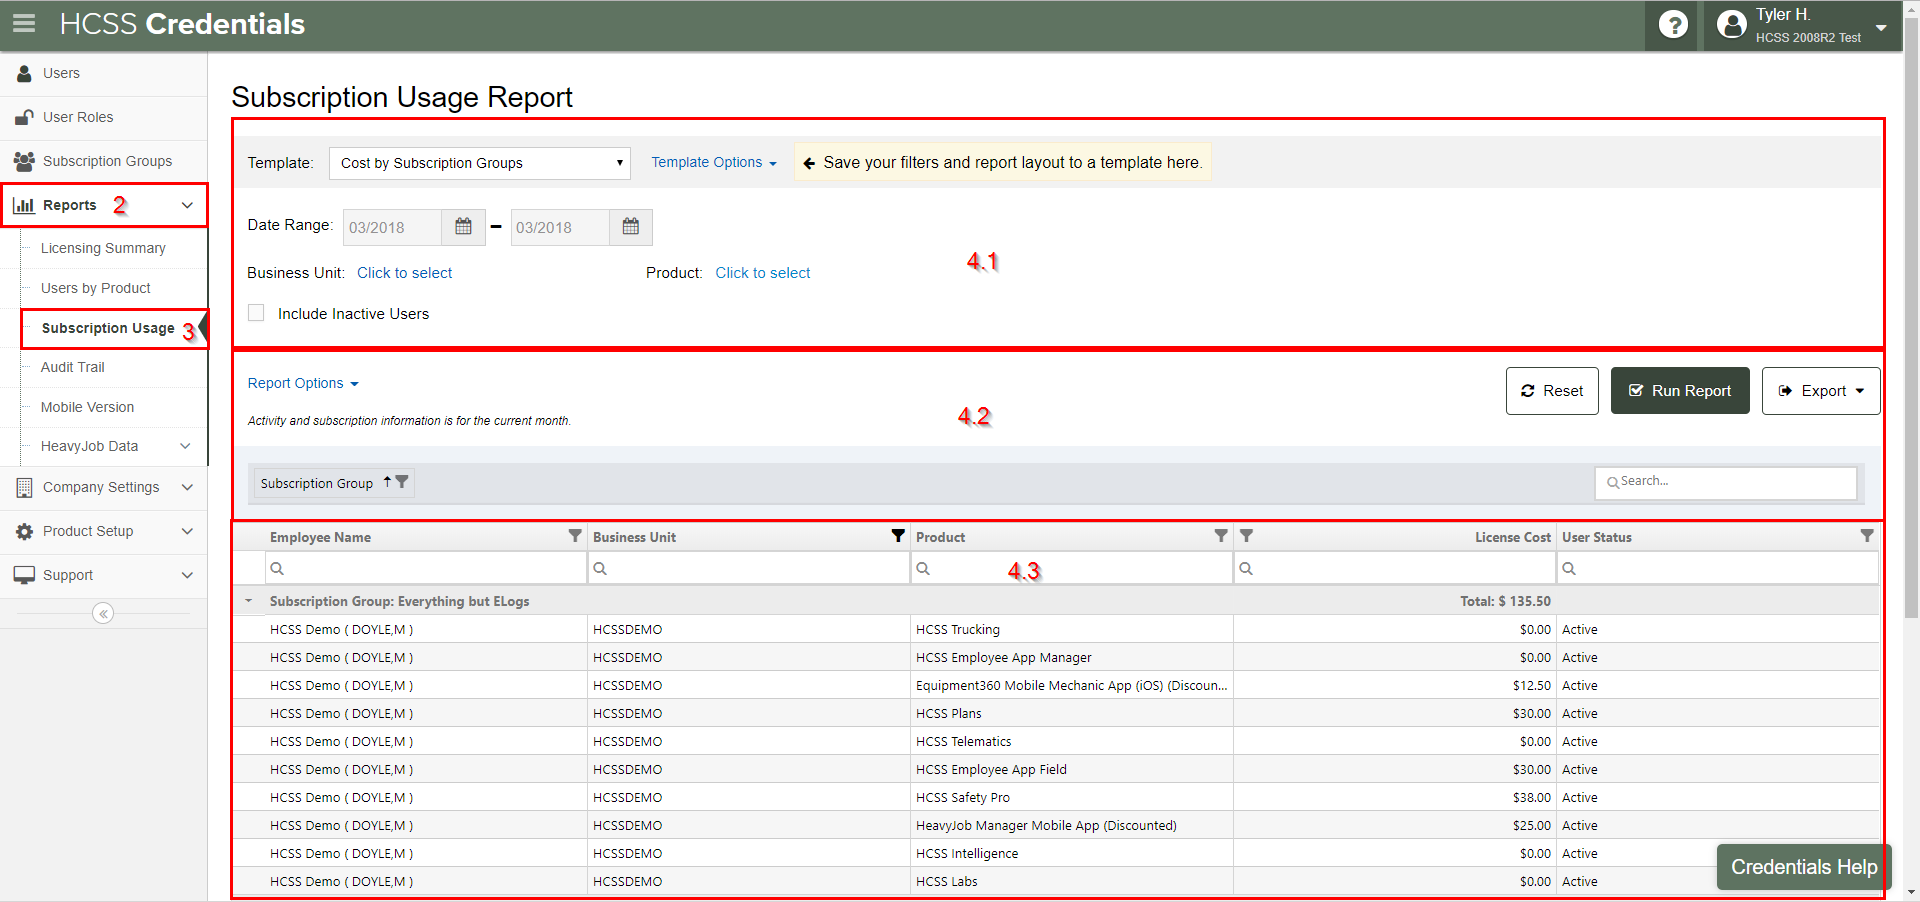The image size is (1920, 902).
Task: Open the hamburger navigation menu
Action: coord(24,23)
